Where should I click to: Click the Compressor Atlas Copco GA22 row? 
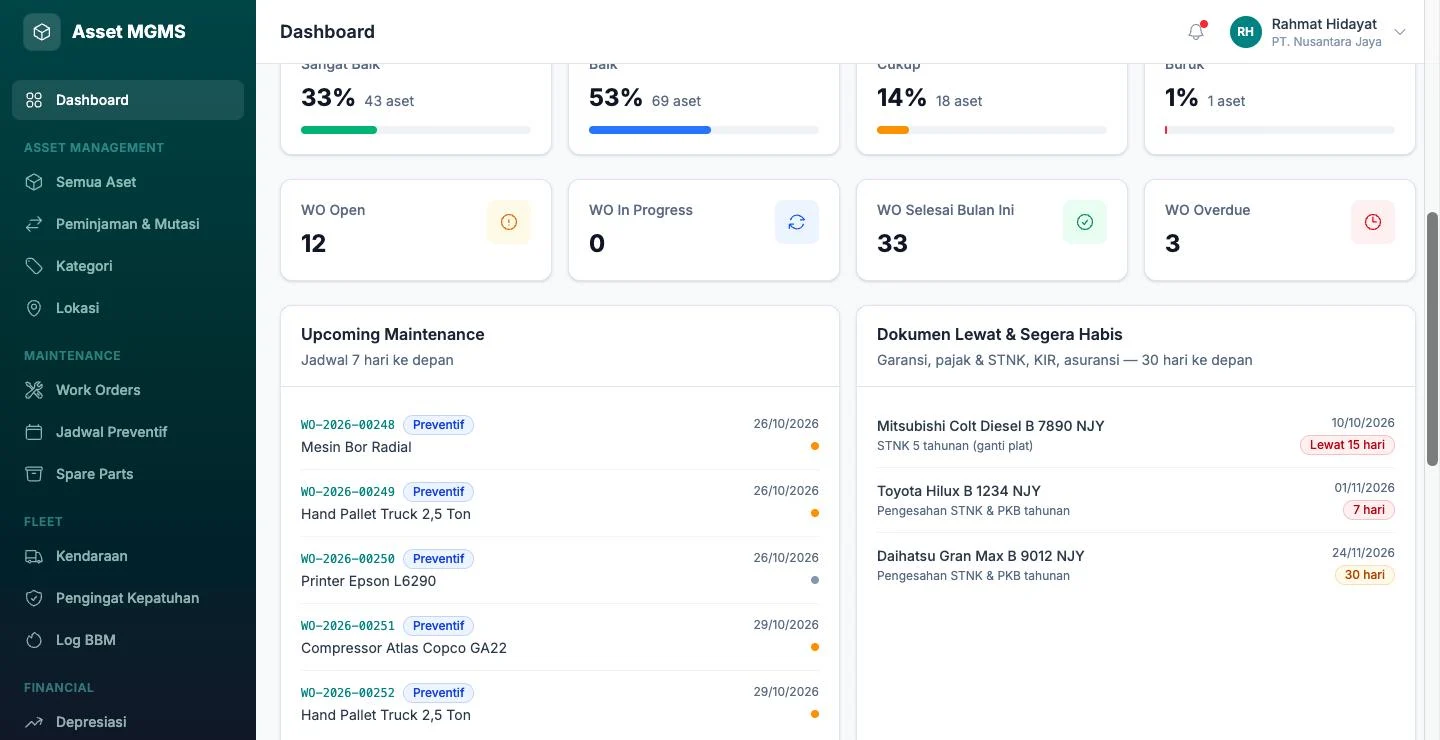tap(560, 637)
